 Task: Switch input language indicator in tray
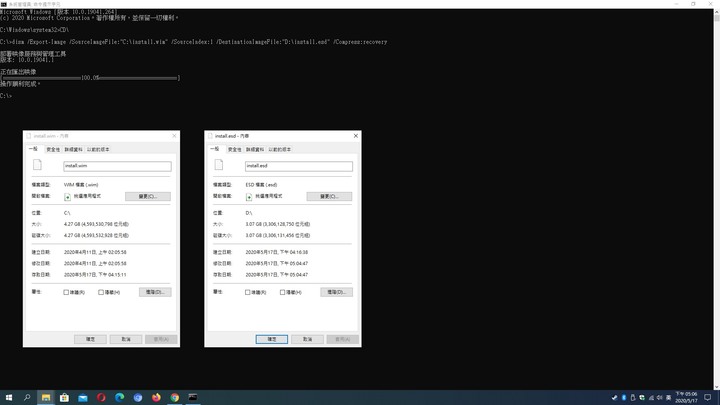[669, 398]
